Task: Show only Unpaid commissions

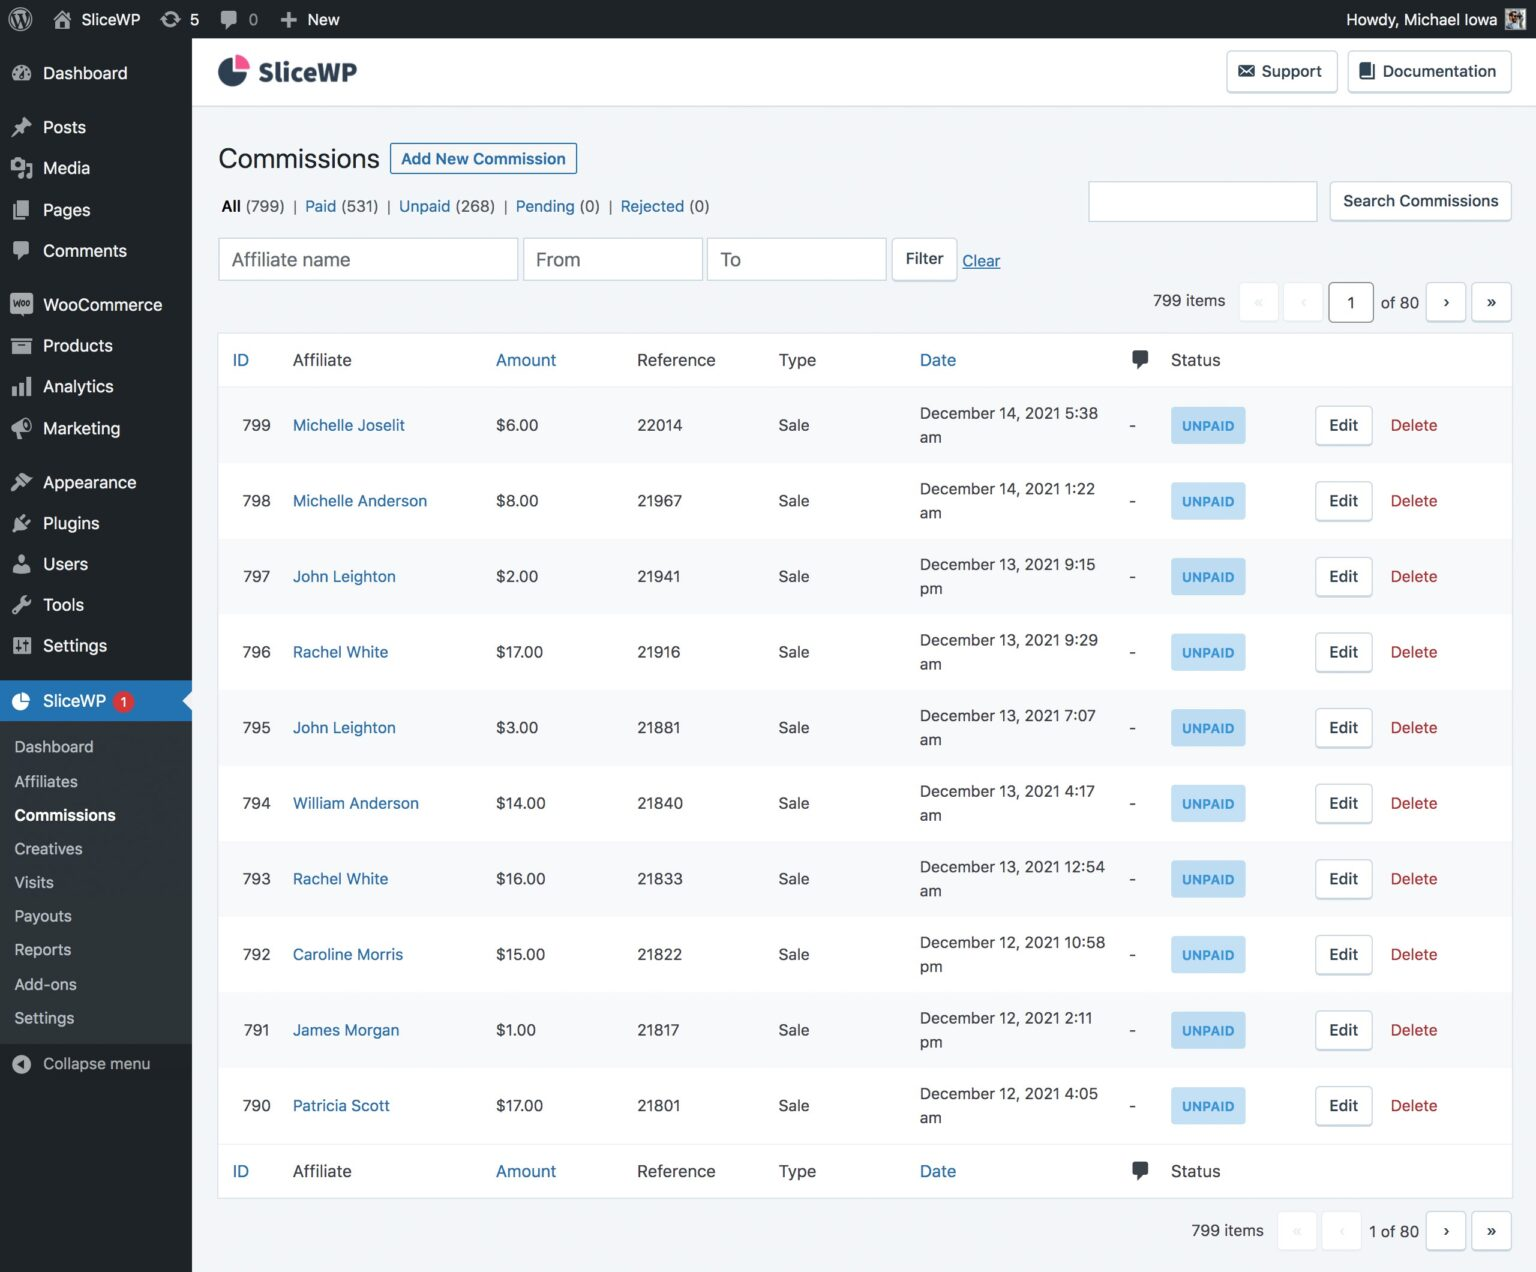Action: pyautogui.click(x=424, y=206)
